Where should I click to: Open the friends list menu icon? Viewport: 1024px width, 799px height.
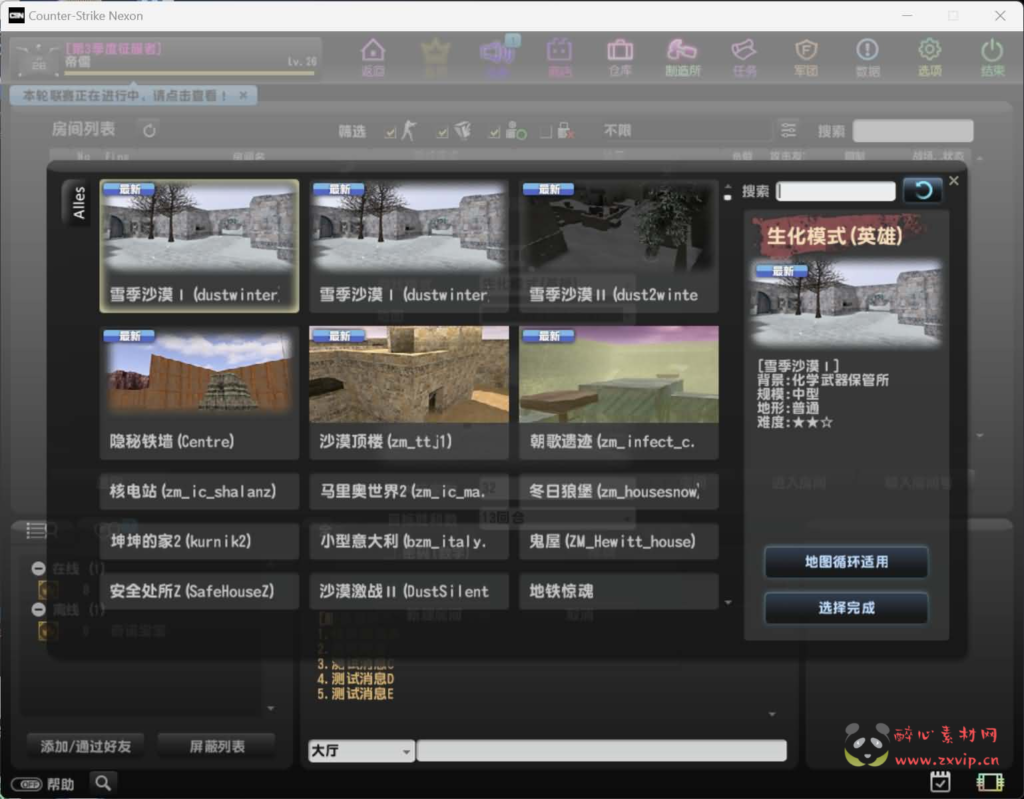[x=37, y=530]
